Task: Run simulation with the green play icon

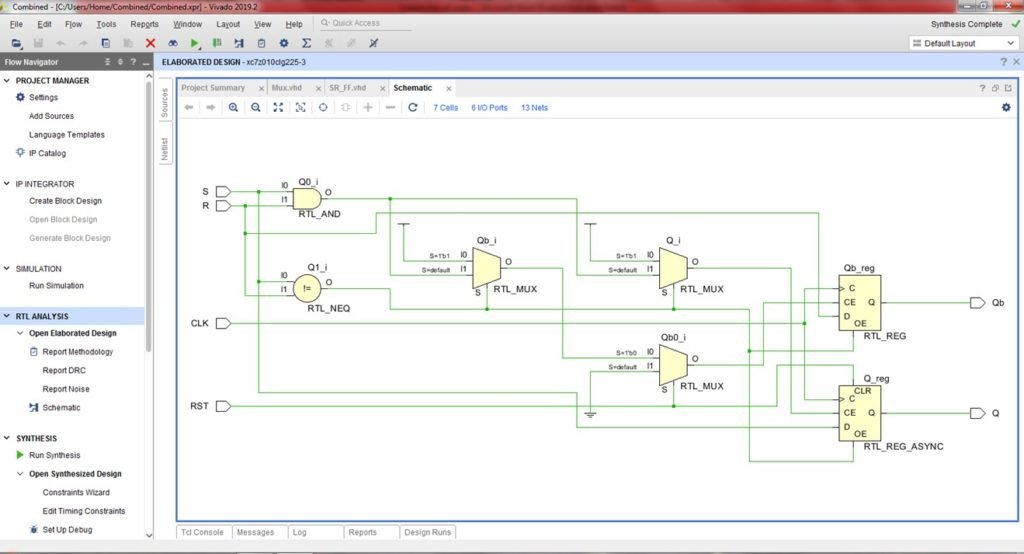Action: (195, 43)
